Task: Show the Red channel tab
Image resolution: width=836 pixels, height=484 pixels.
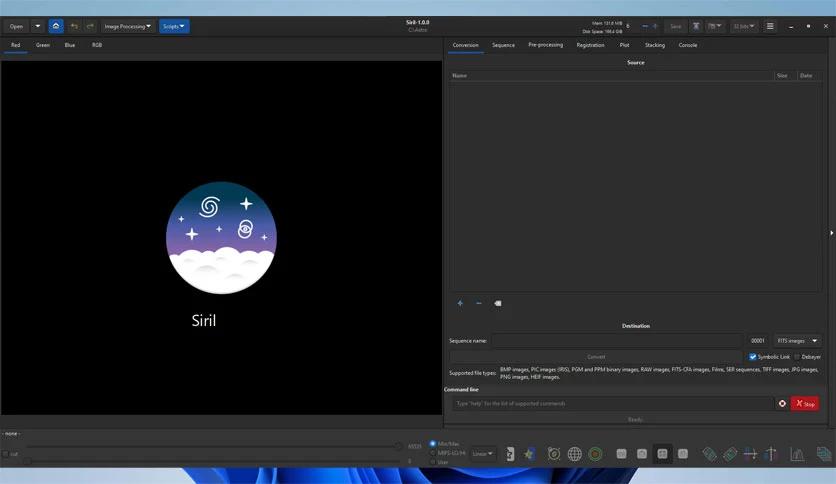Action: click(15, 45)
